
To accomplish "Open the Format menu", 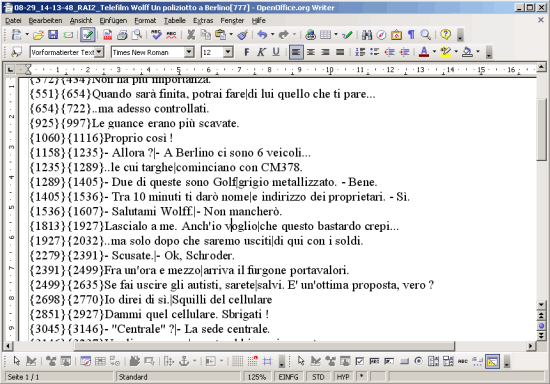I will 145,21.
